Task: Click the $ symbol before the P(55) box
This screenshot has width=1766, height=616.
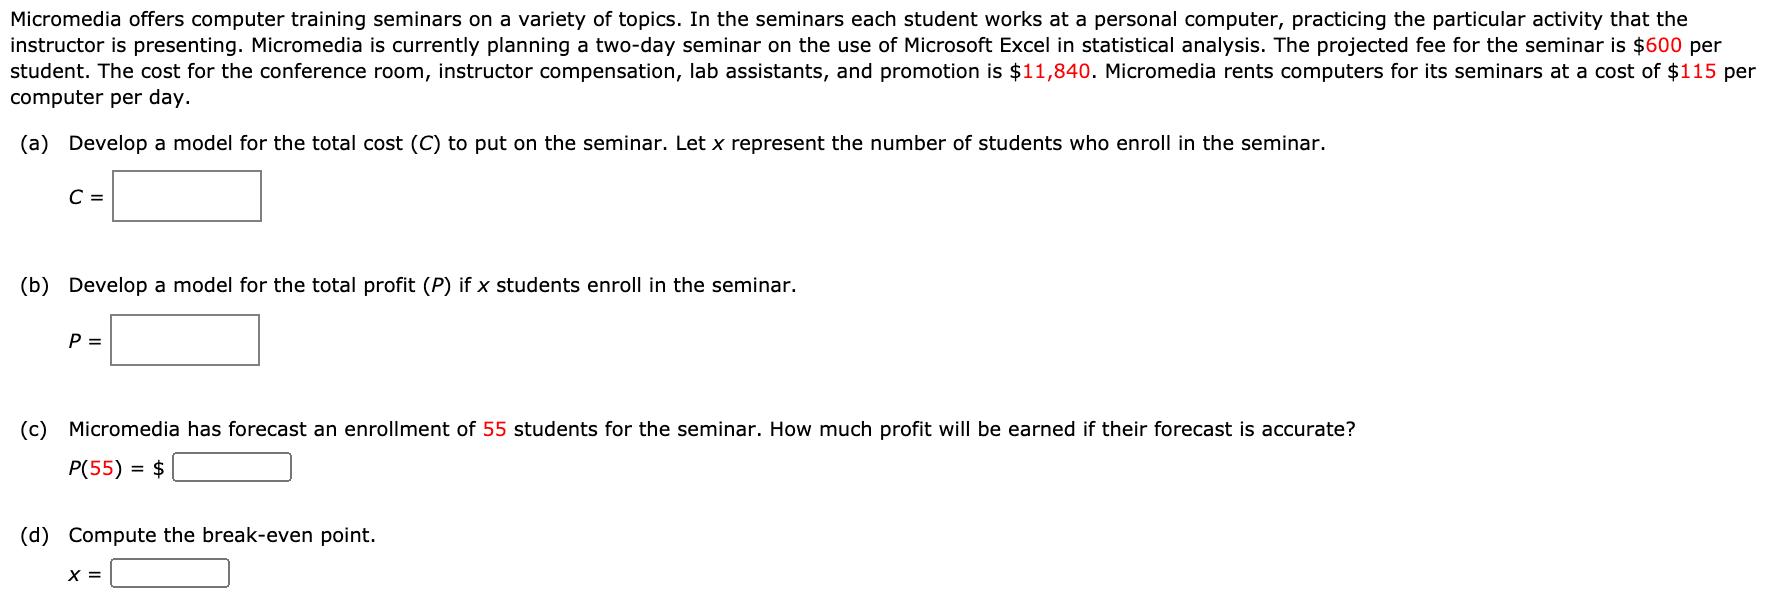Action: point(159,466)
